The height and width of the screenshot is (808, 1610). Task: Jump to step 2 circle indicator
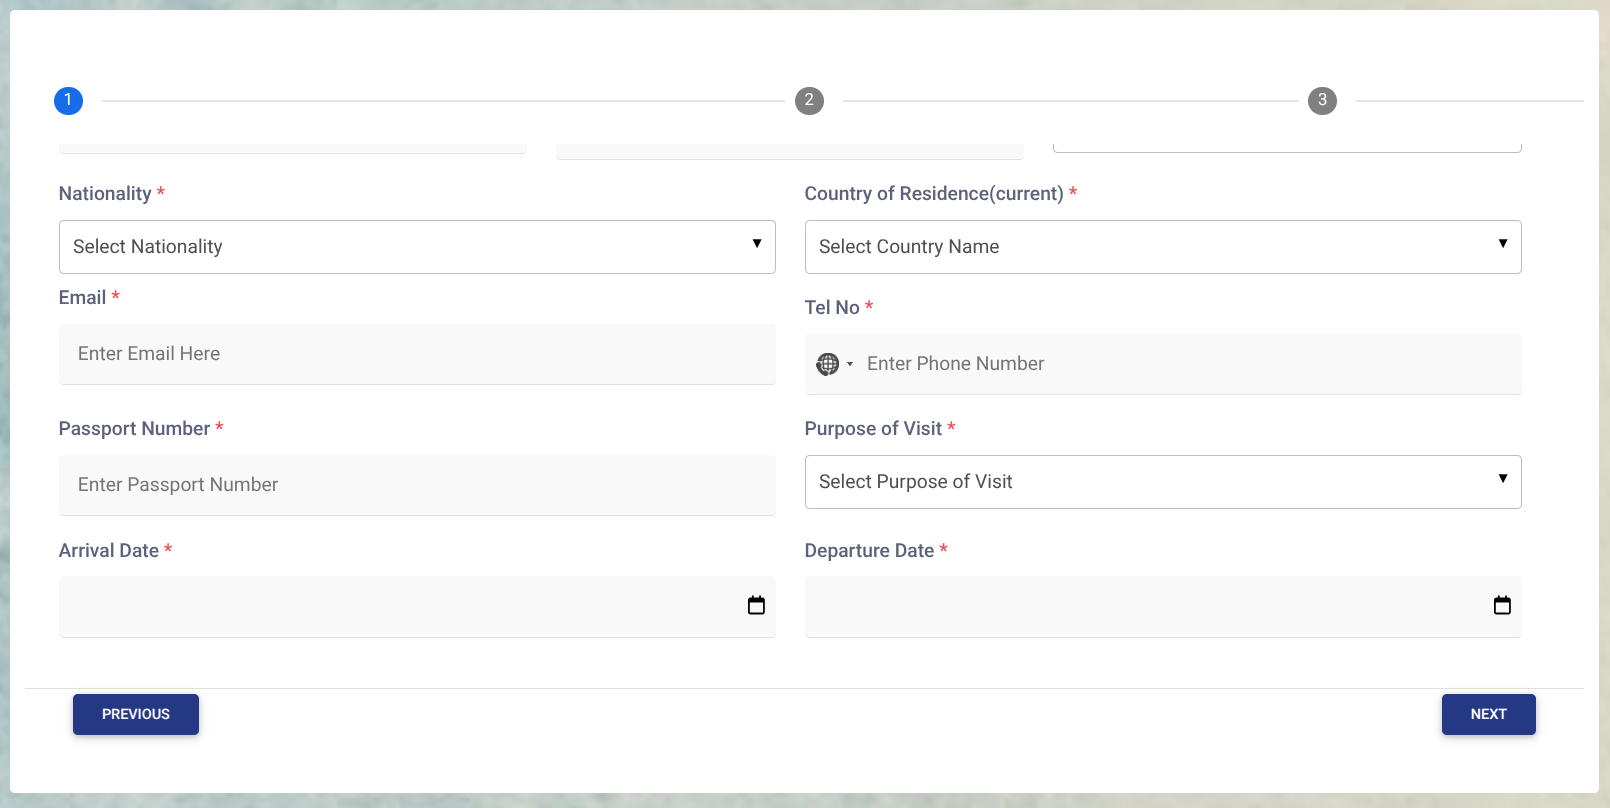point(809,100)
